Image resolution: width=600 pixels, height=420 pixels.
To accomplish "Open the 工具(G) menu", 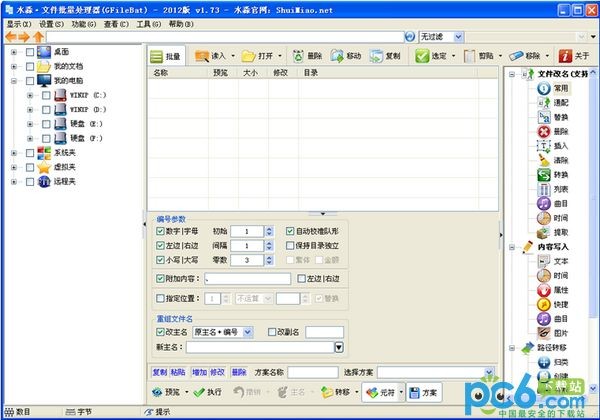I will point(149,23).
